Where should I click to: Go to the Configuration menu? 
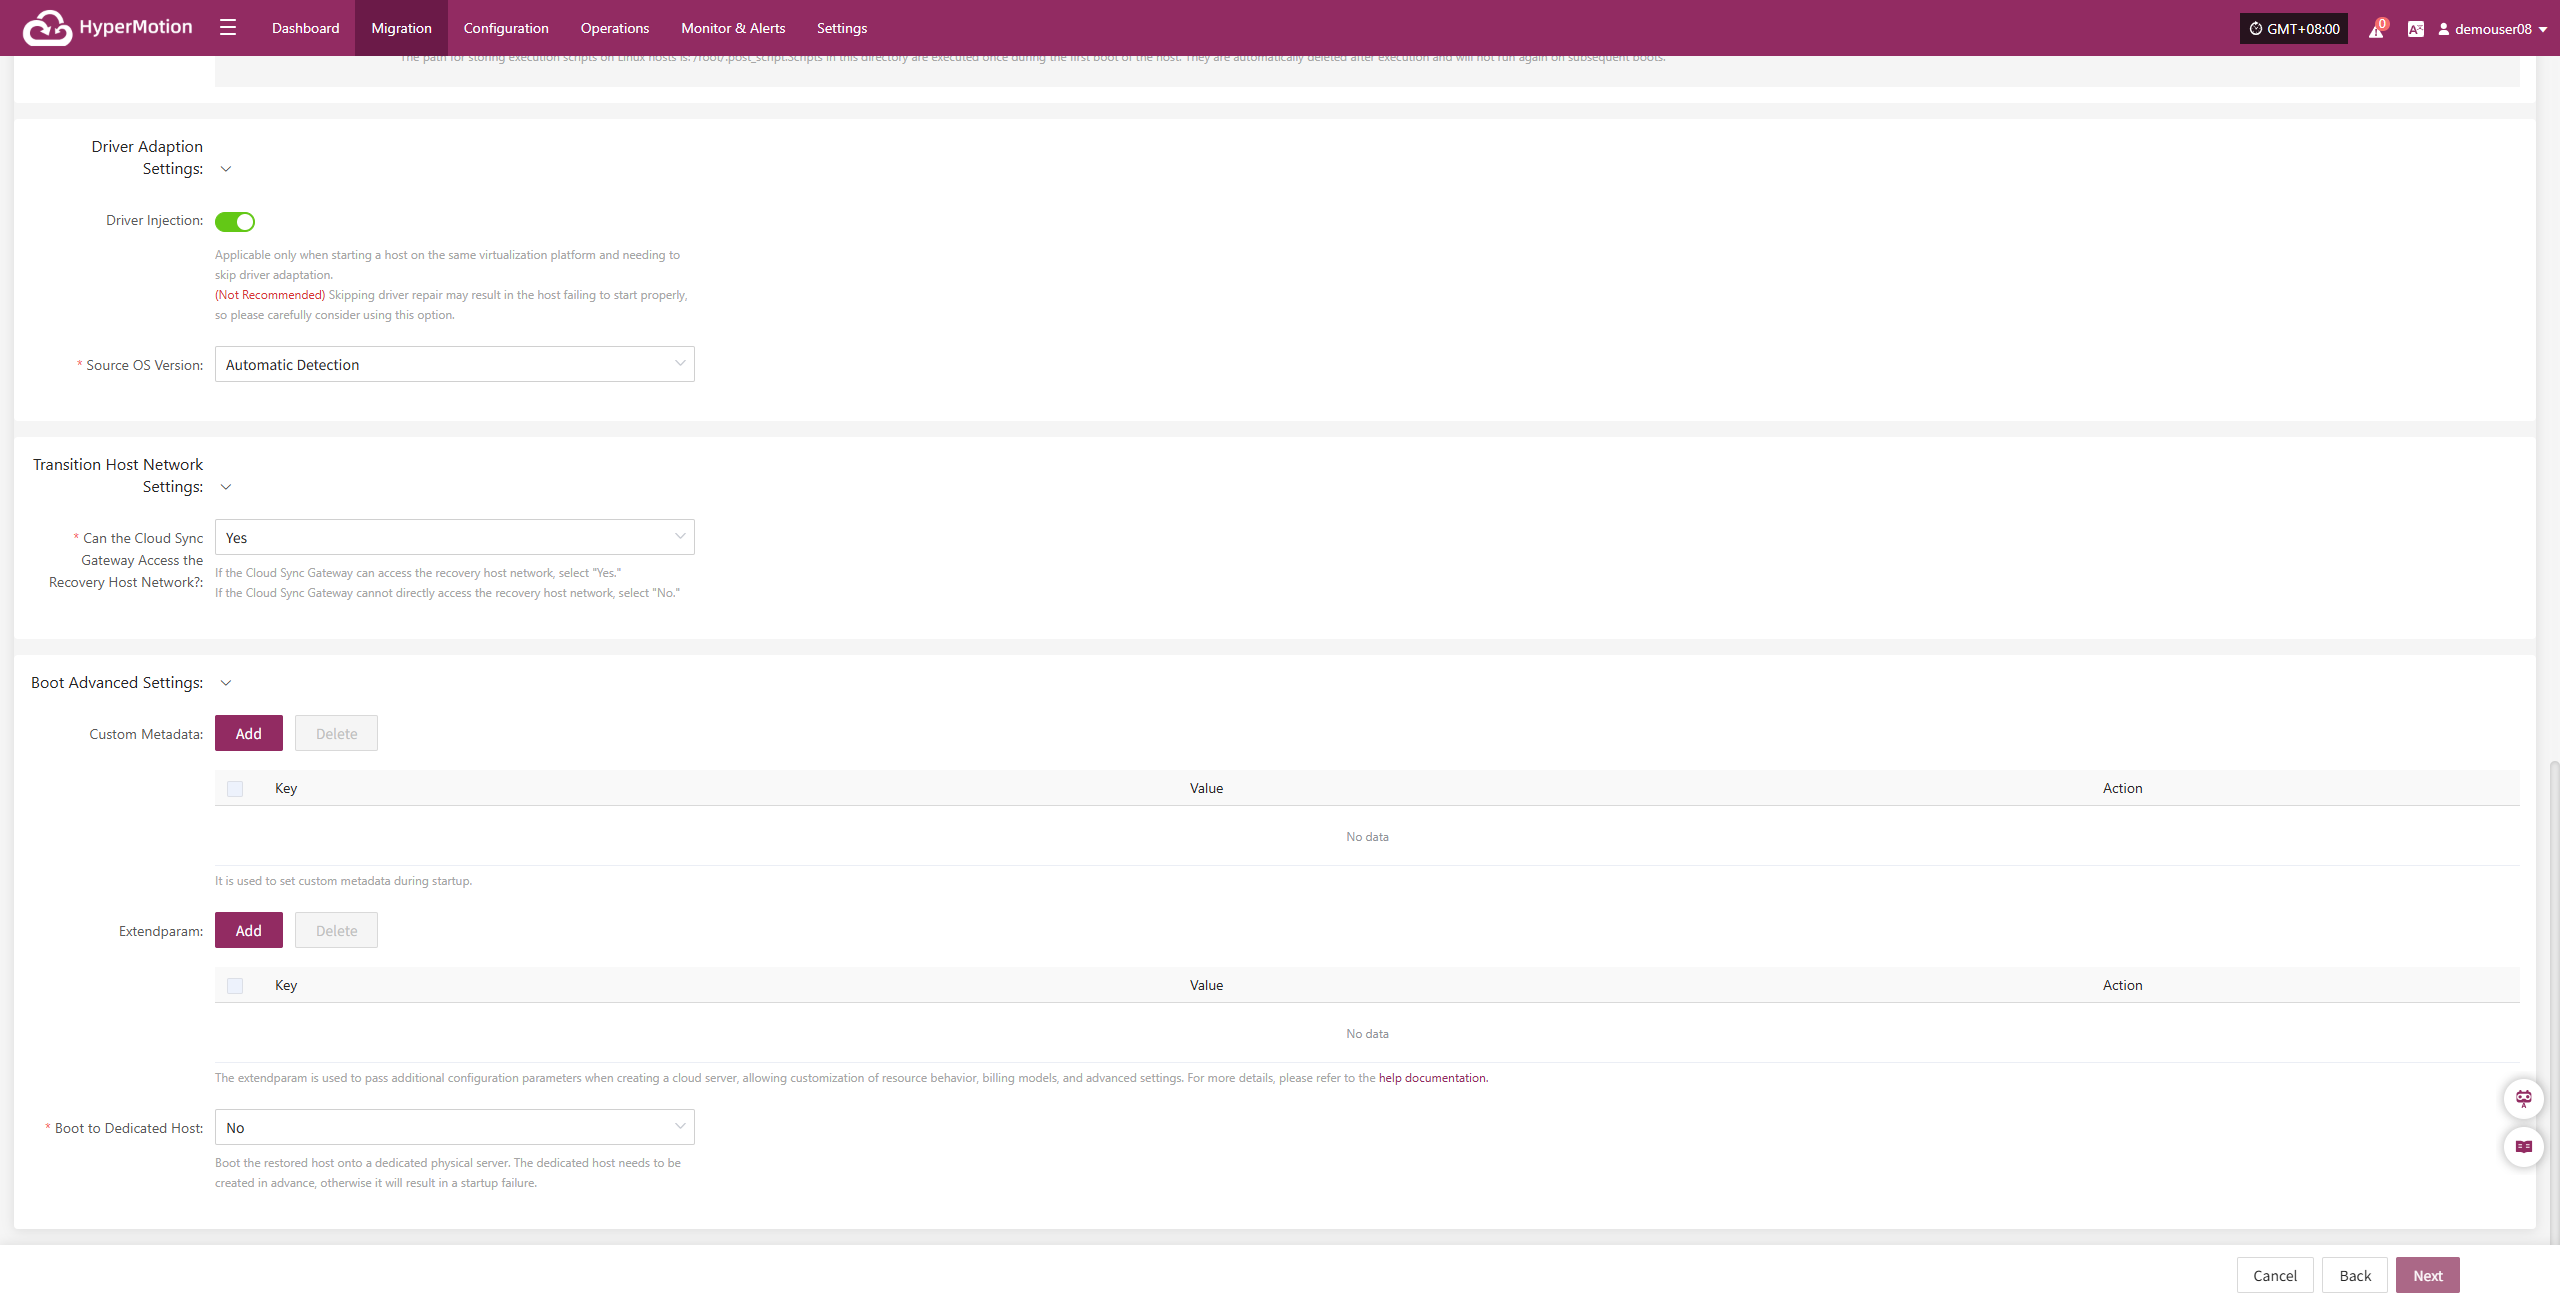(x=505, y=28)
